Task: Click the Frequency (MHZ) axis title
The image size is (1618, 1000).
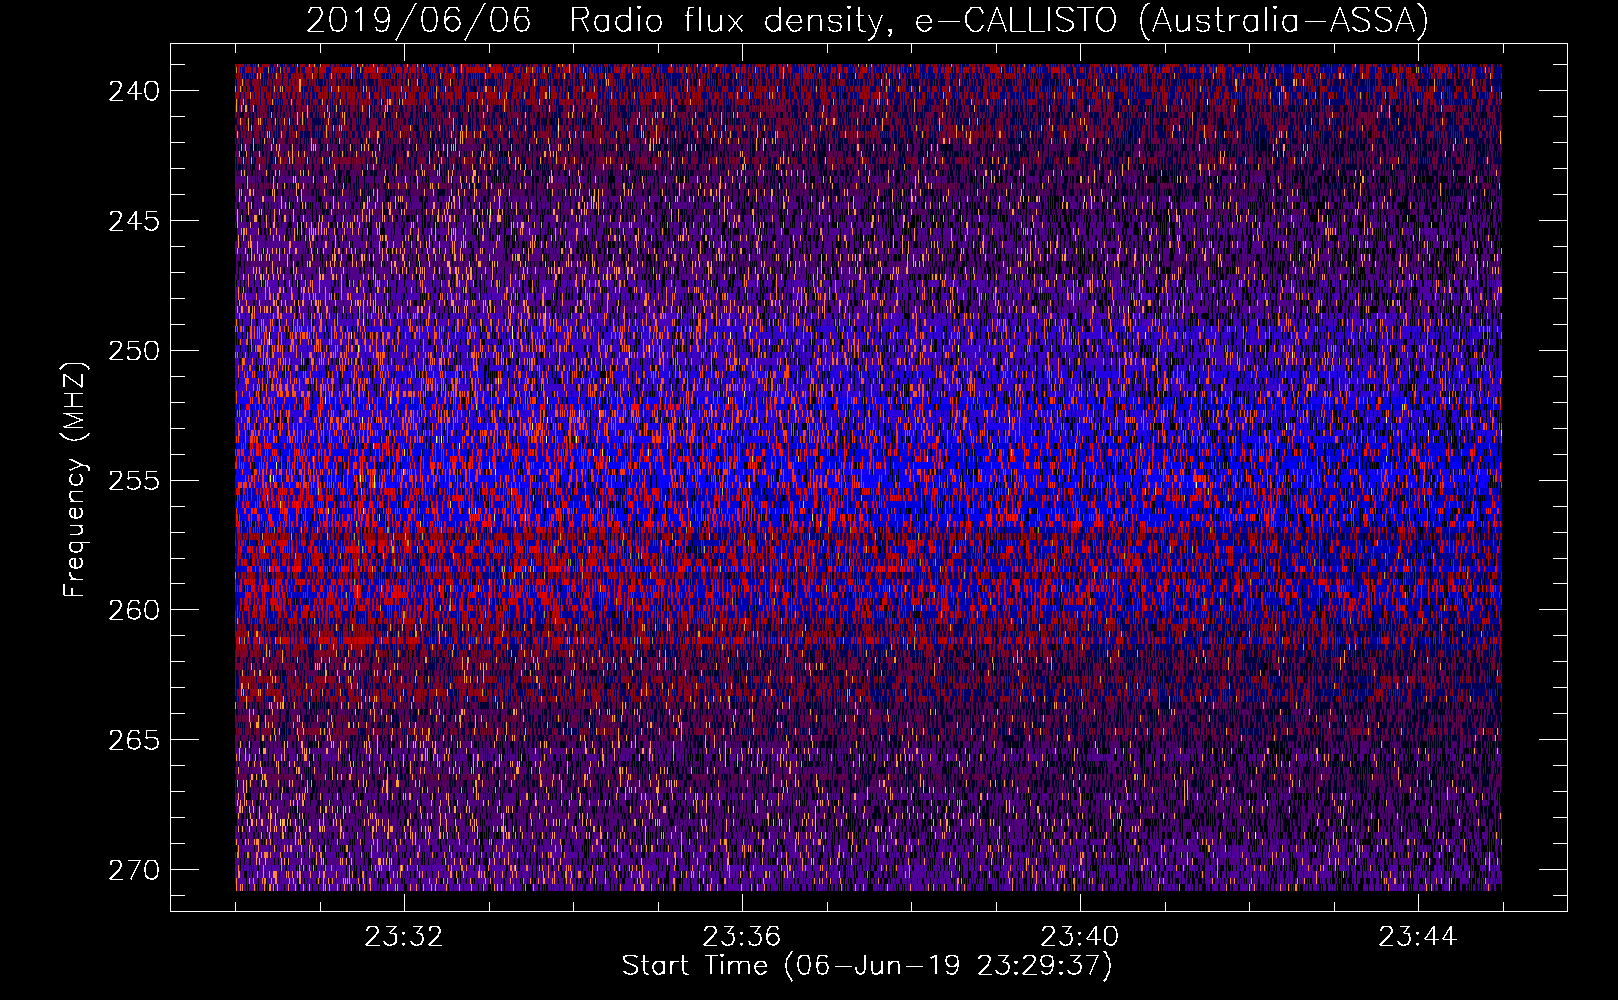Action: coord(75,479)
